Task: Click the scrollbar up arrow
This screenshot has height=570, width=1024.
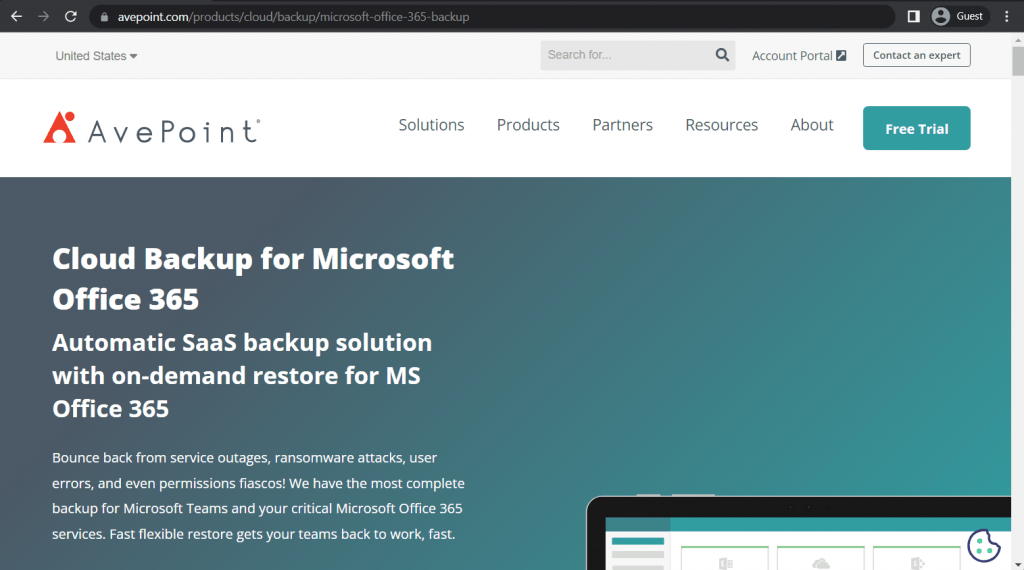Action: (1017, 40)
